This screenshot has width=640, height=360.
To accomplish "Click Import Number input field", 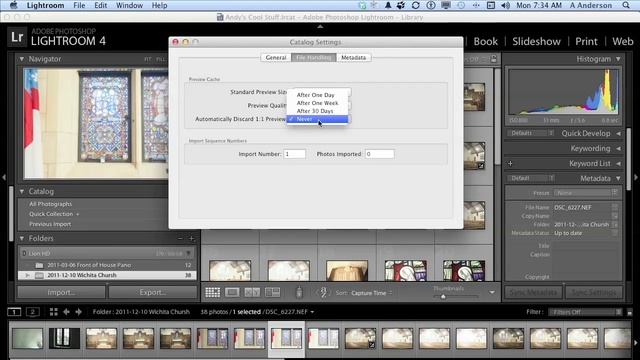I will click(x=295, y=154).
